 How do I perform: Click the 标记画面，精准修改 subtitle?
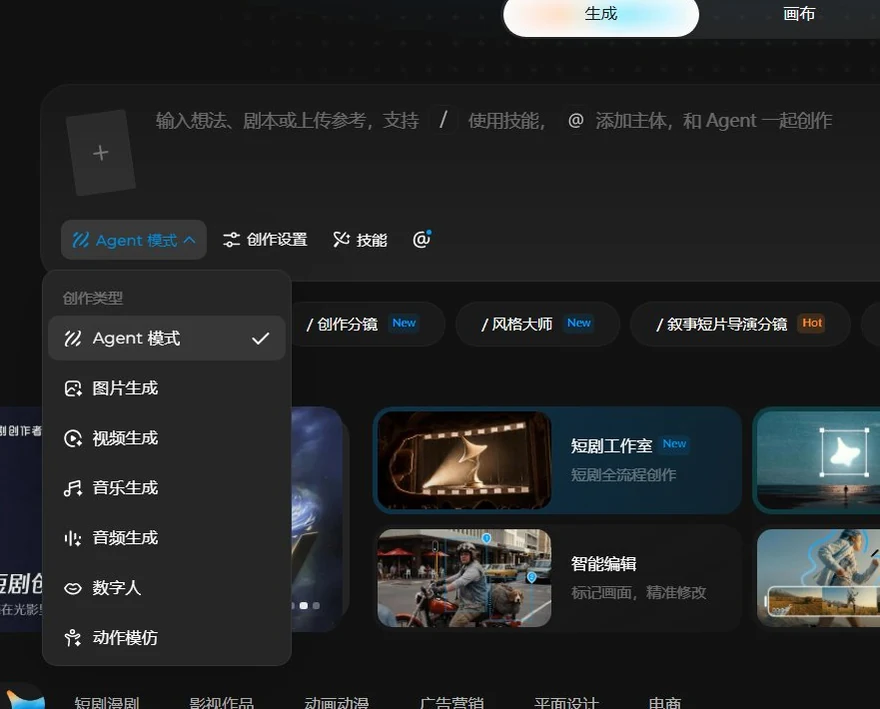click(639, 593)
